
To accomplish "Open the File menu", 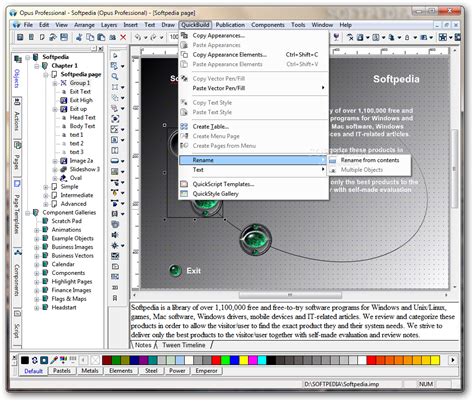I will point(28,25).
